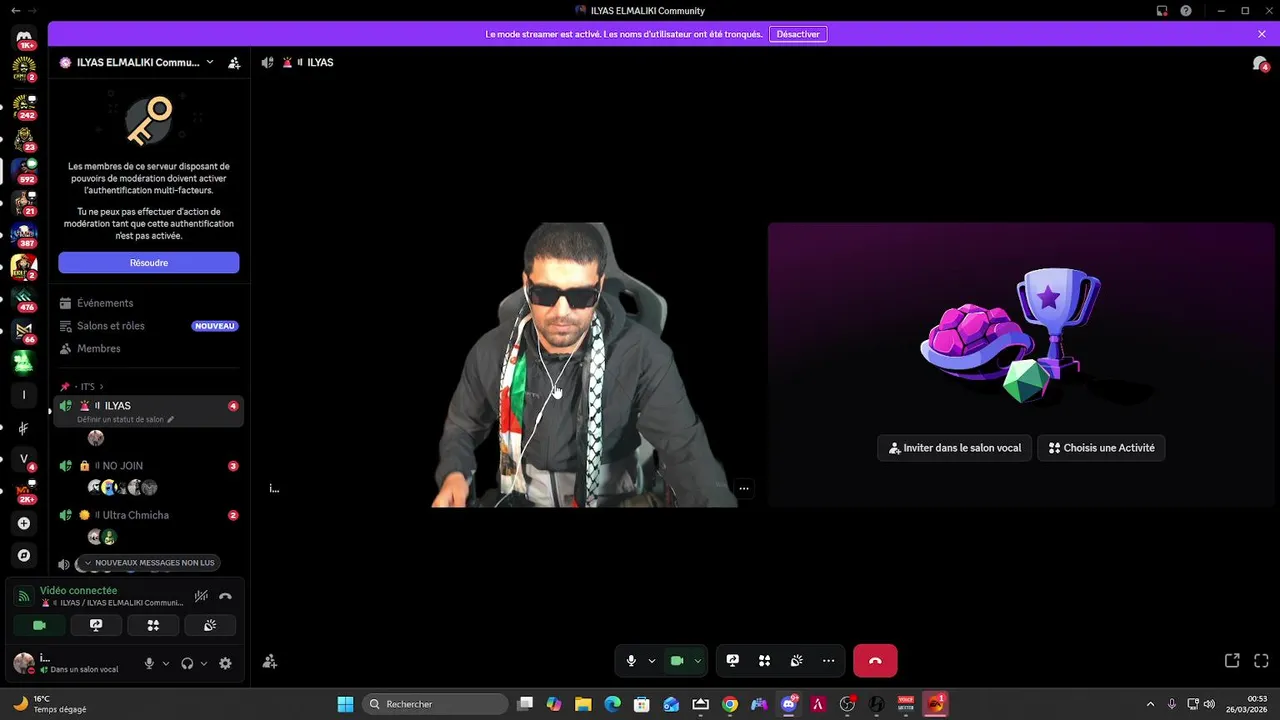Open more options in call control bar
The height and width of the screenshot is (720, 1280).
829,661
